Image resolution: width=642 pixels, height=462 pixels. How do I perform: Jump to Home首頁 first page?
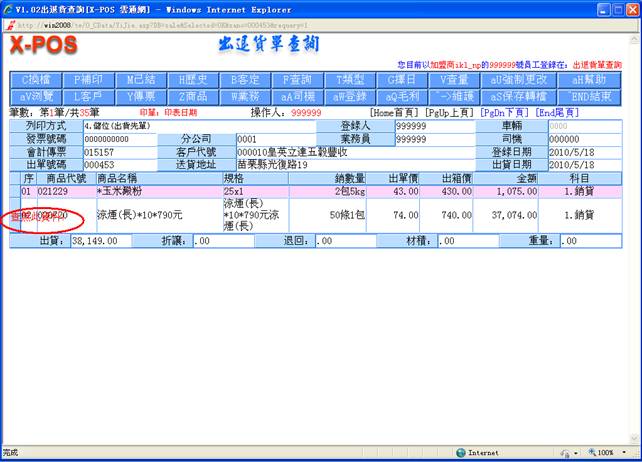[x=393, y=113]
